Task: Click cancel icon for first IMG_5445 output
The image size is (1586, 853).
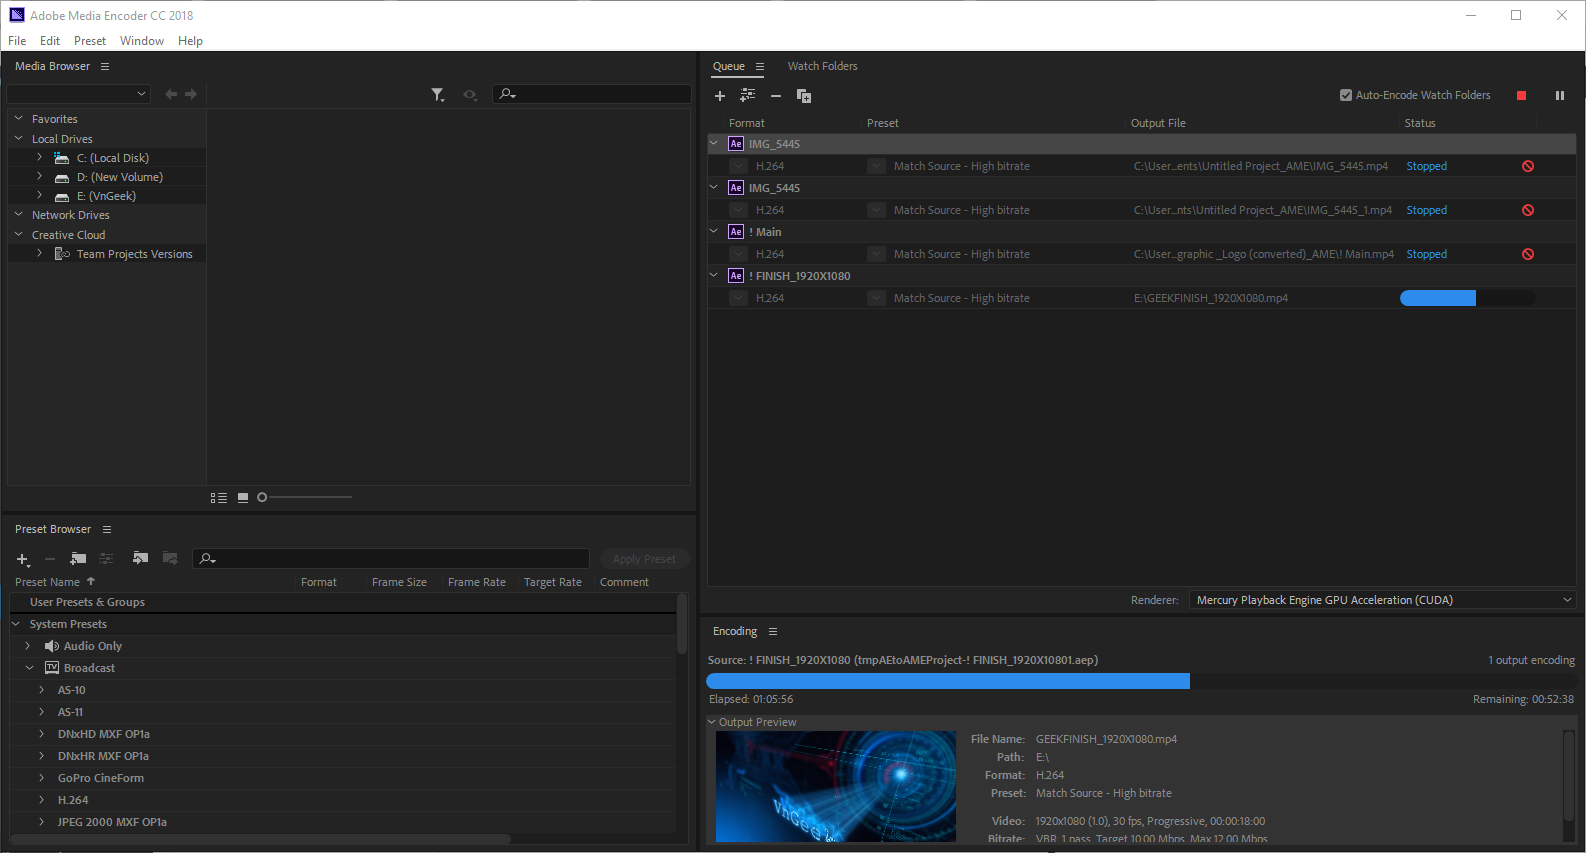Action: click(1528, 166)
